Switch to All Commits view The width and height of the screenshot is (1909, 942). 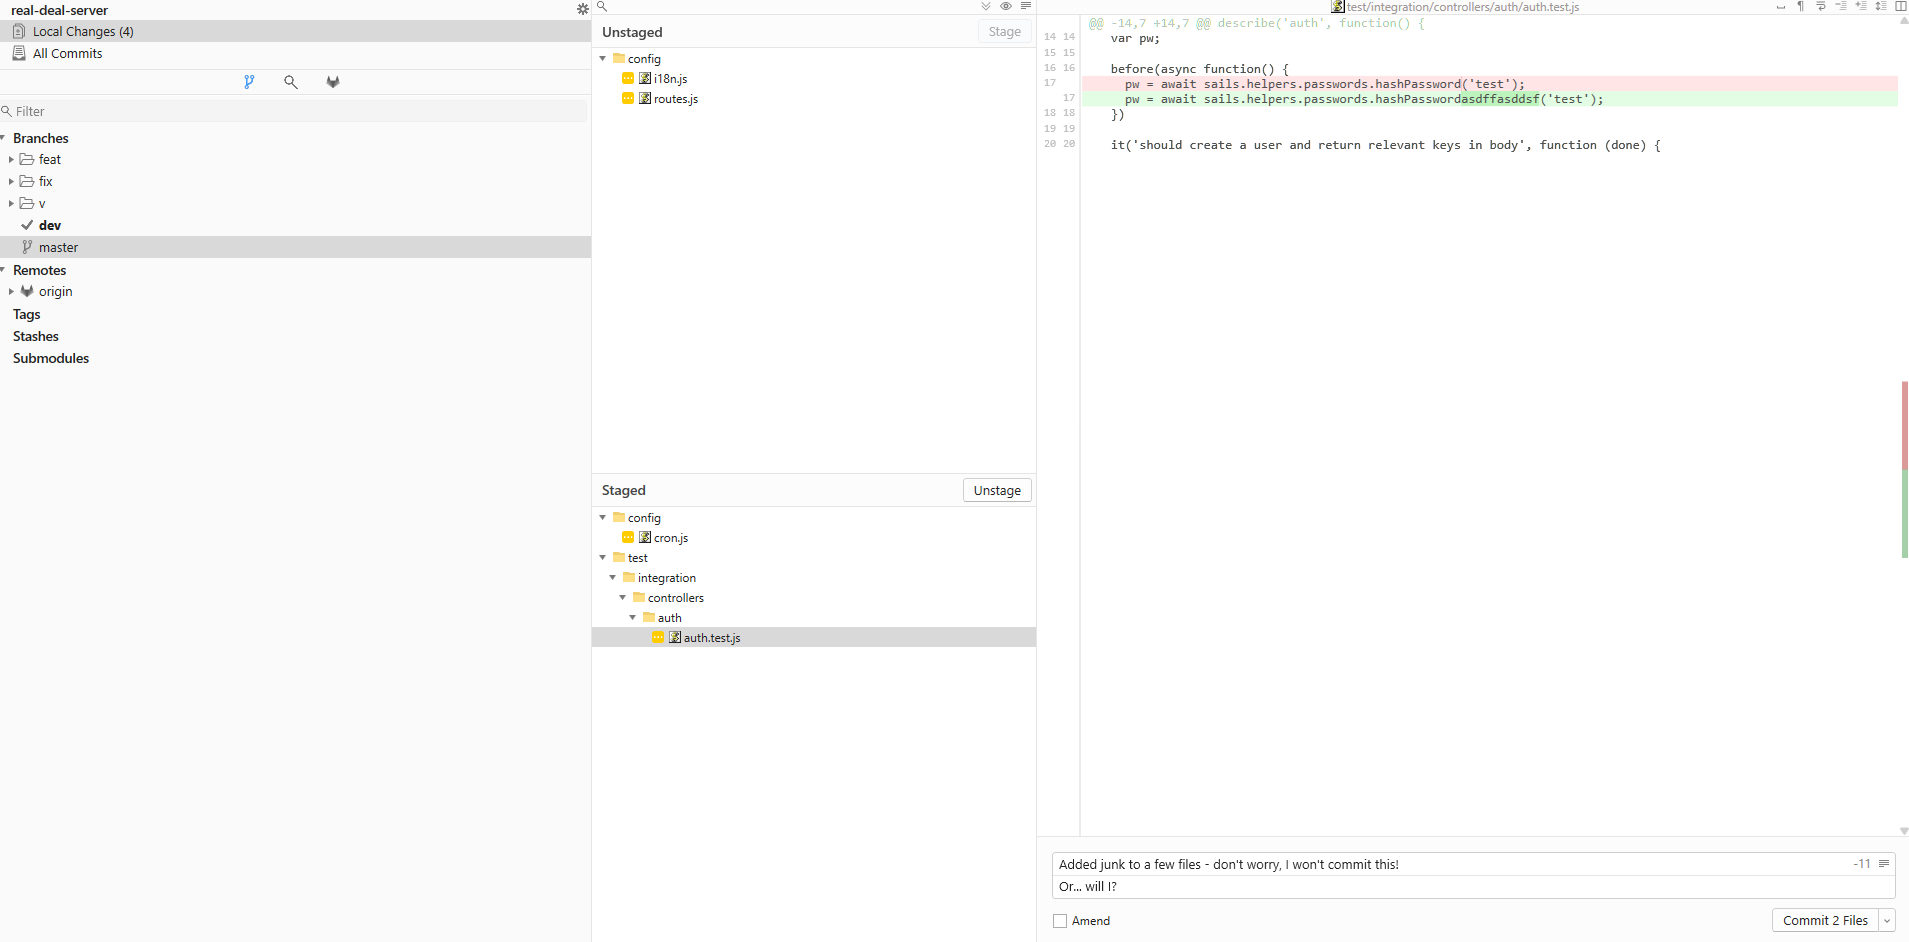point(67,53)
